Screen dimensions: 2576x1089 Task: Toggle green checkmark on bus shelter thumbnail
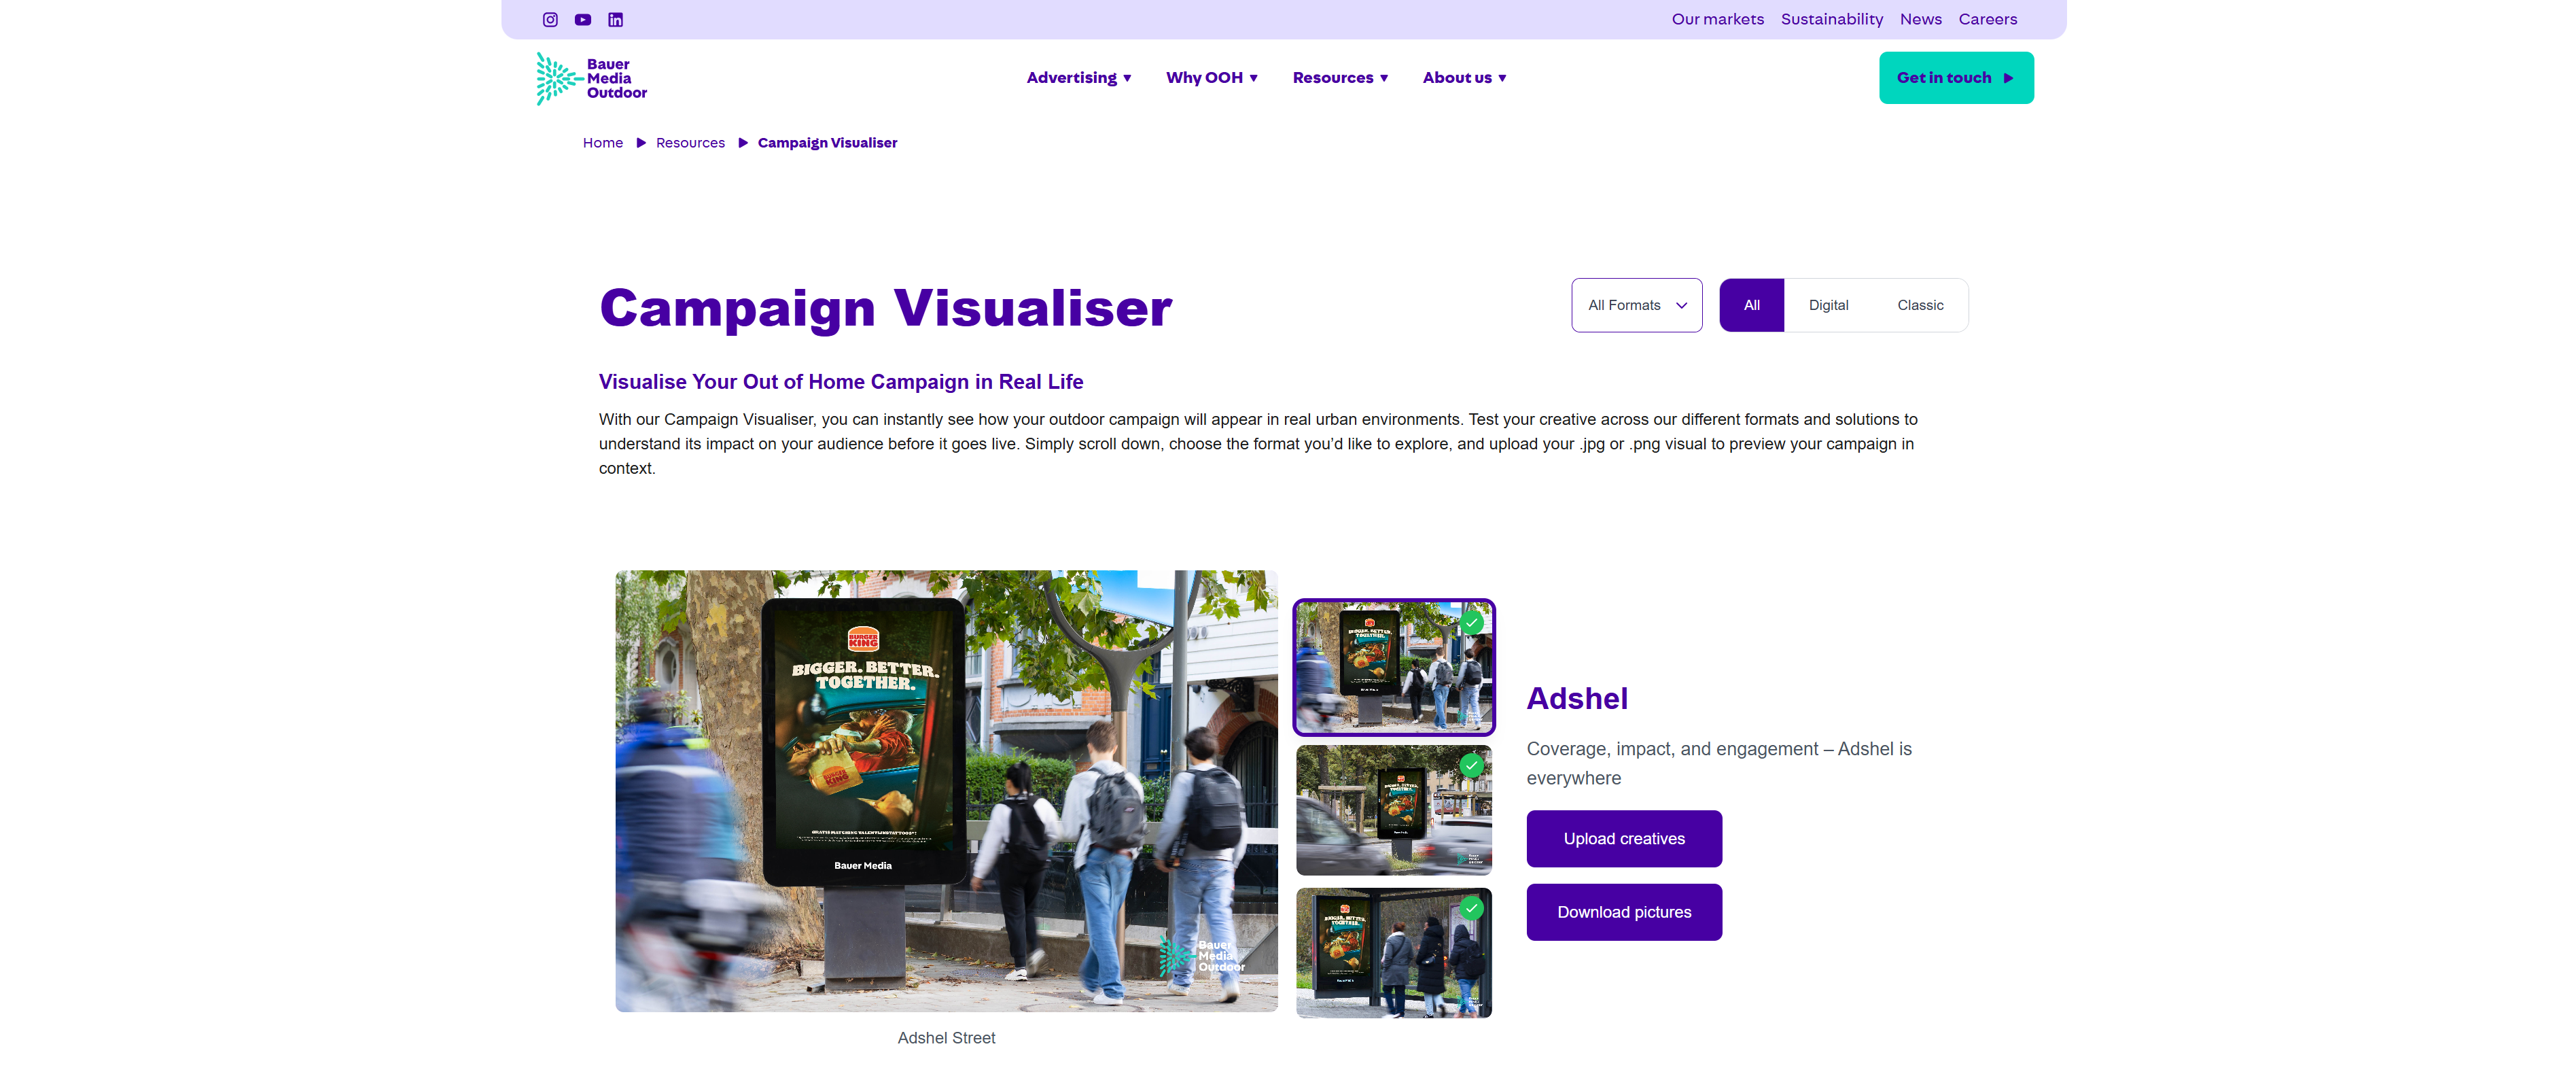1471,908
